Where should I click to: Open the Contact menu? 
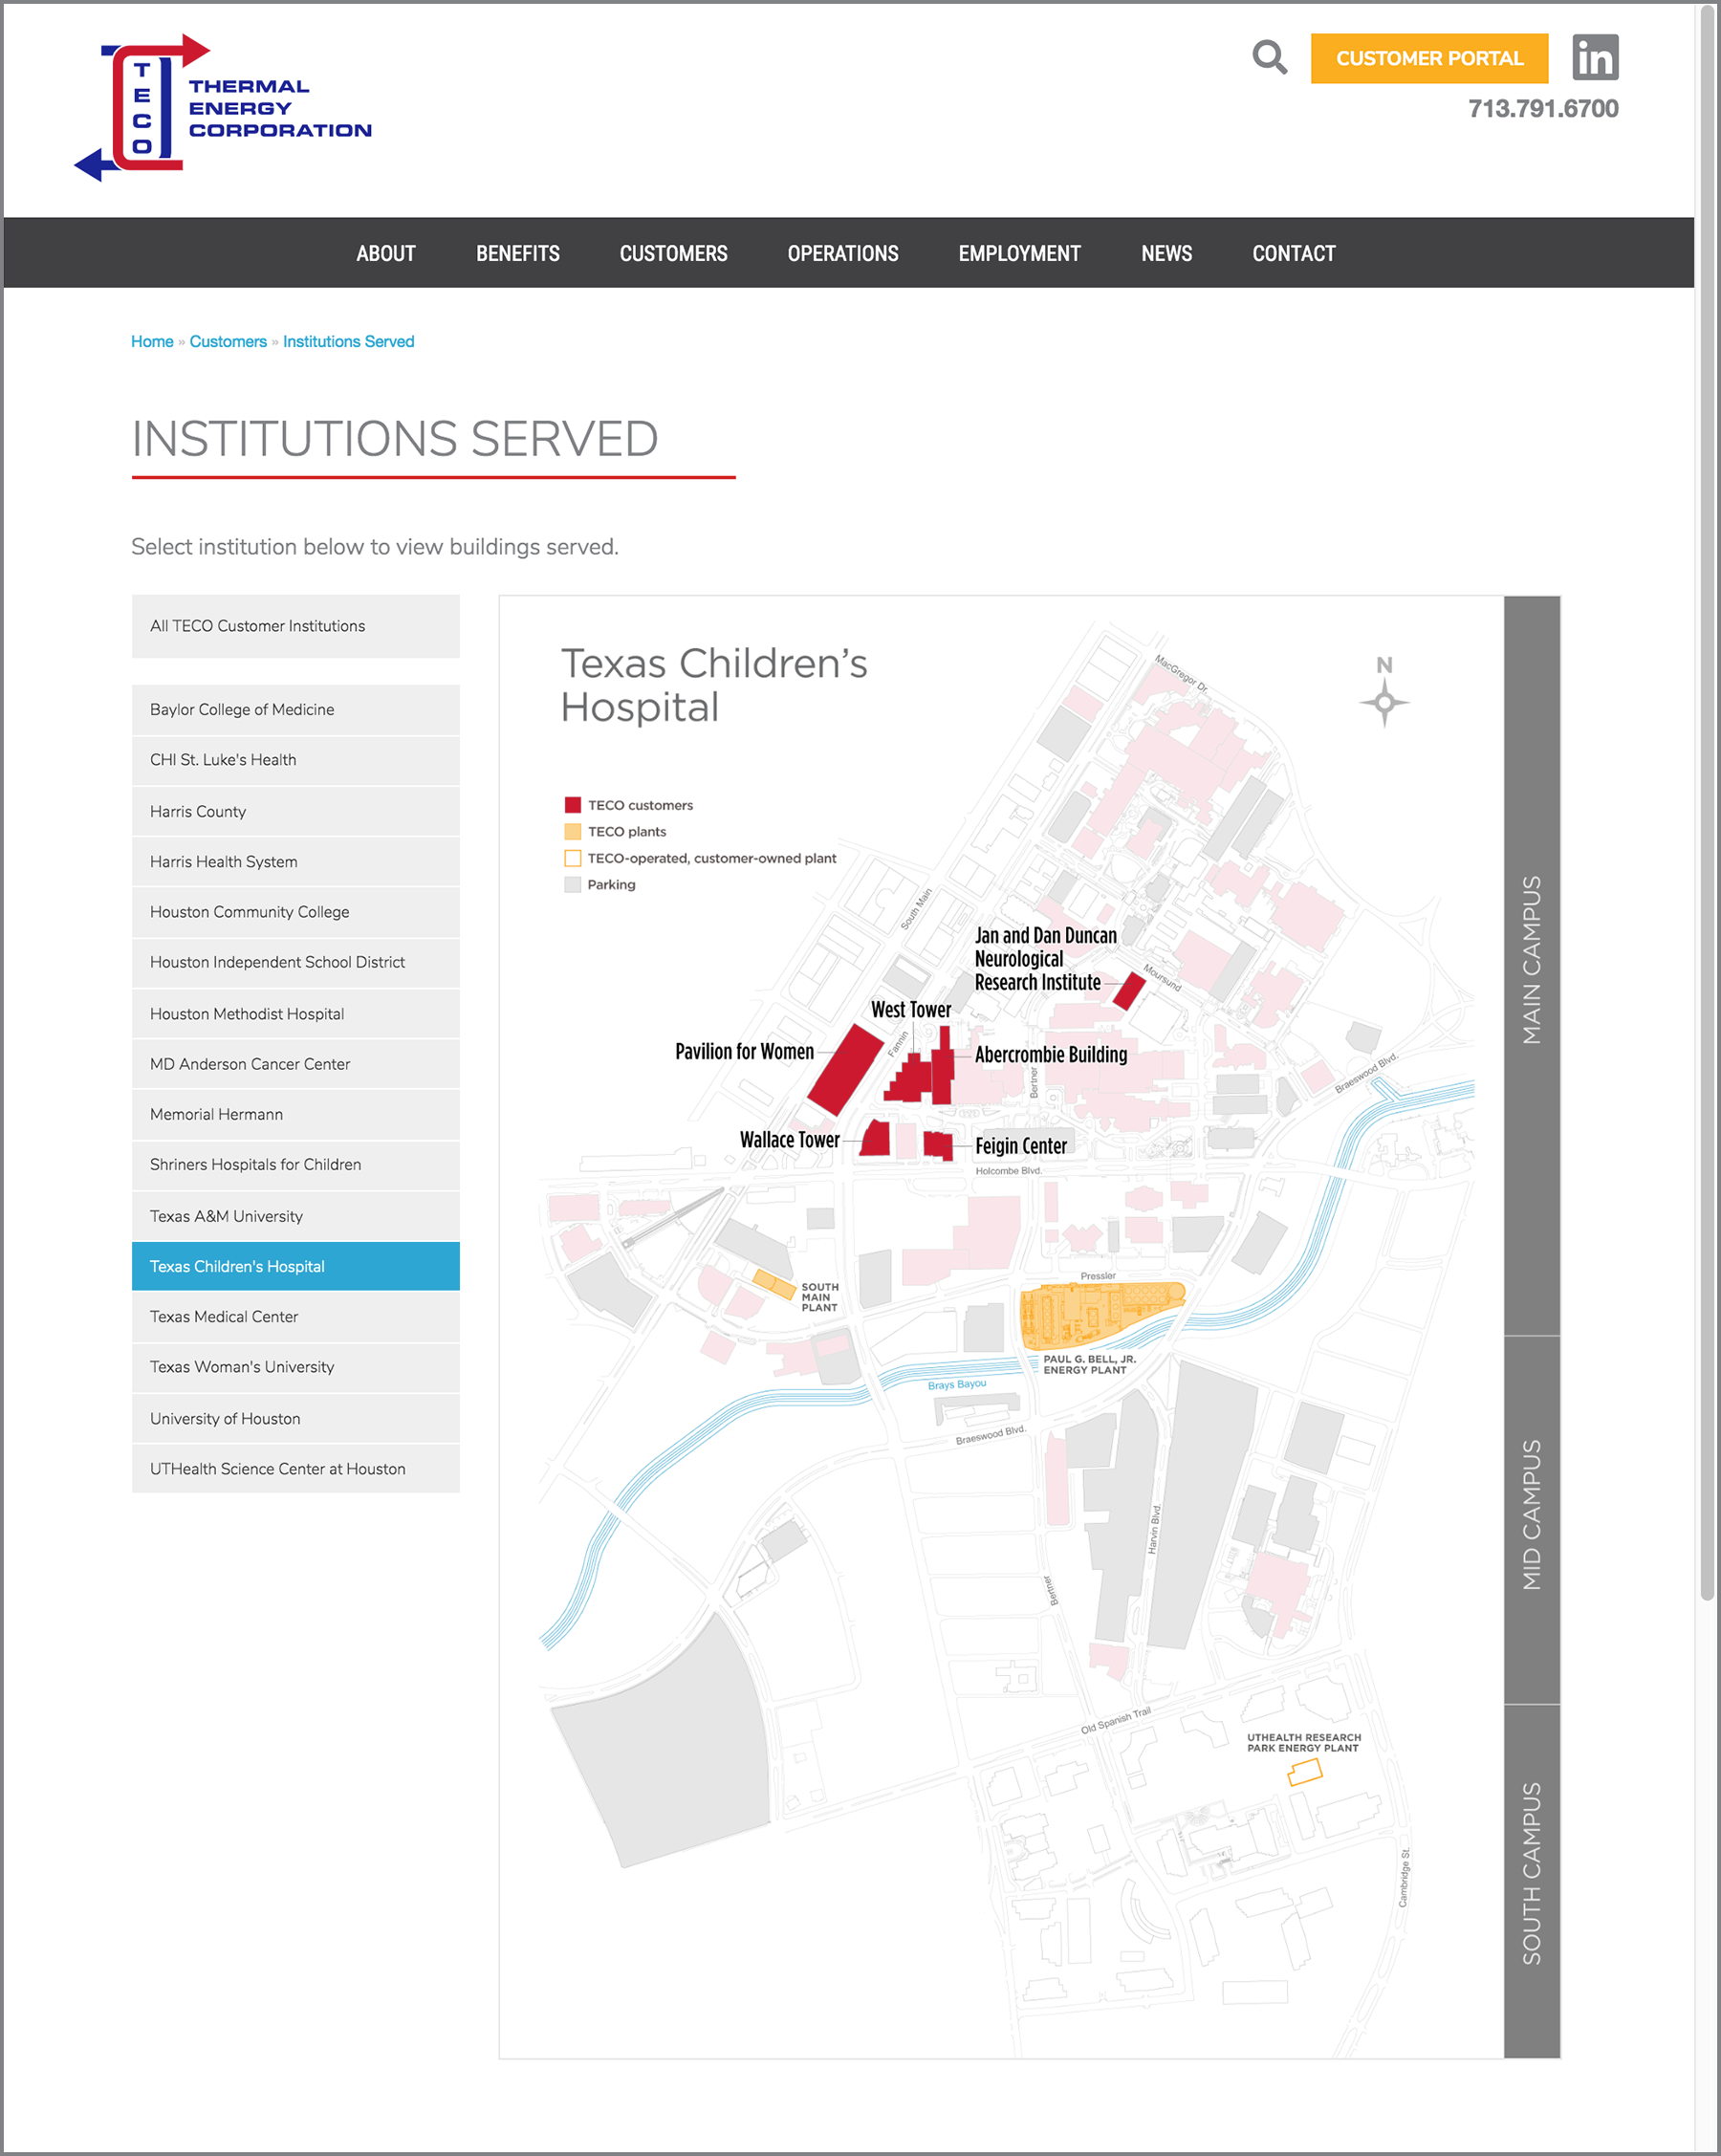1294,253
